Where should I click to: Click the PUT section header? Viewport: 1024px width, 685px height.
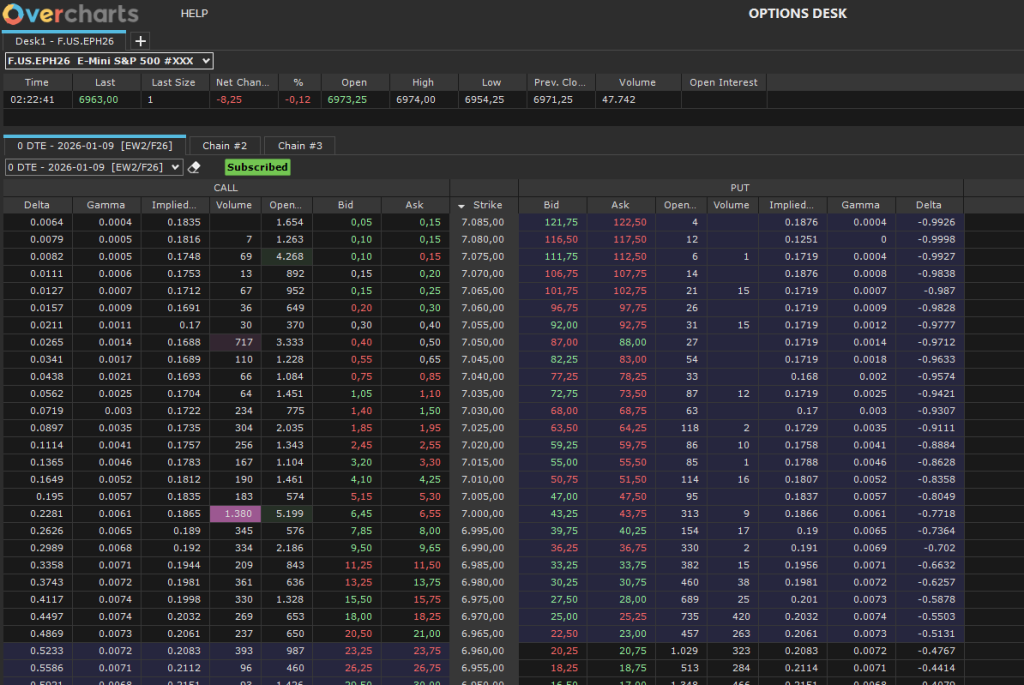coord(740,187)
